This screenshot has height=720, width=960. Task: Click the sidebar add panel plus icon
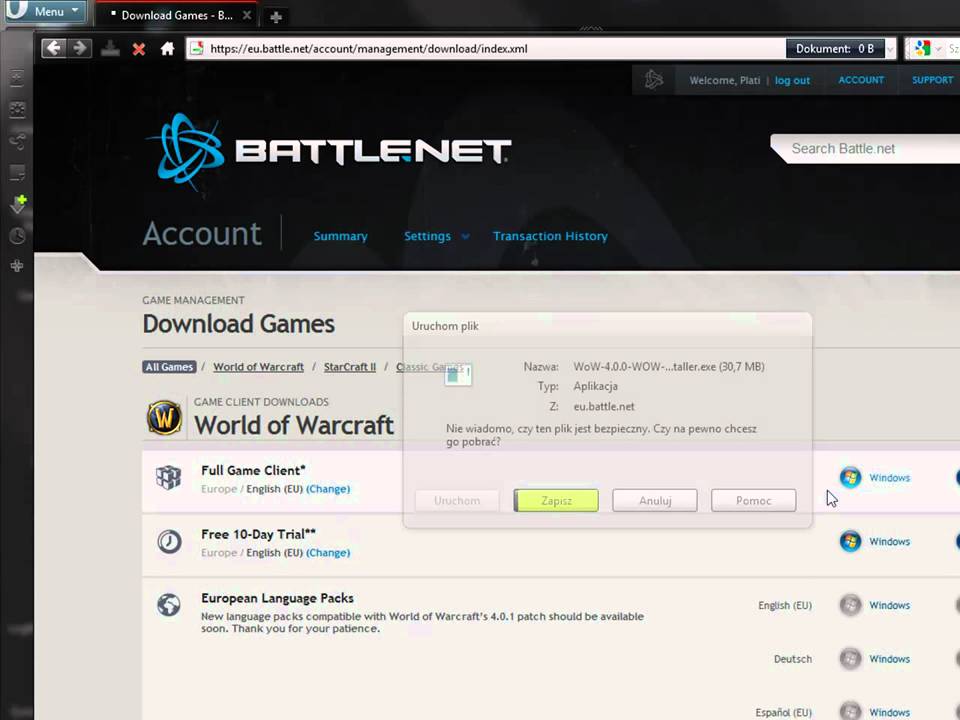coord(17,266)
